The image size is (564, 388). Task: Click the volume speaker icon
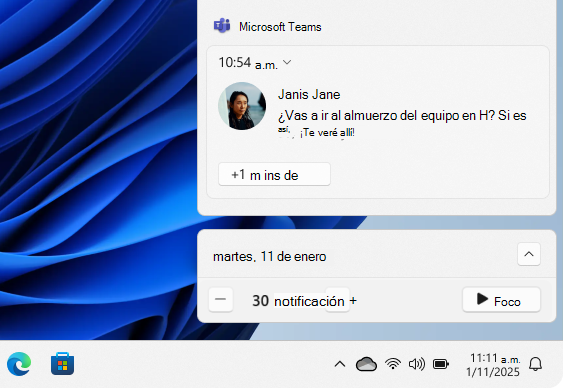point(417,364)
